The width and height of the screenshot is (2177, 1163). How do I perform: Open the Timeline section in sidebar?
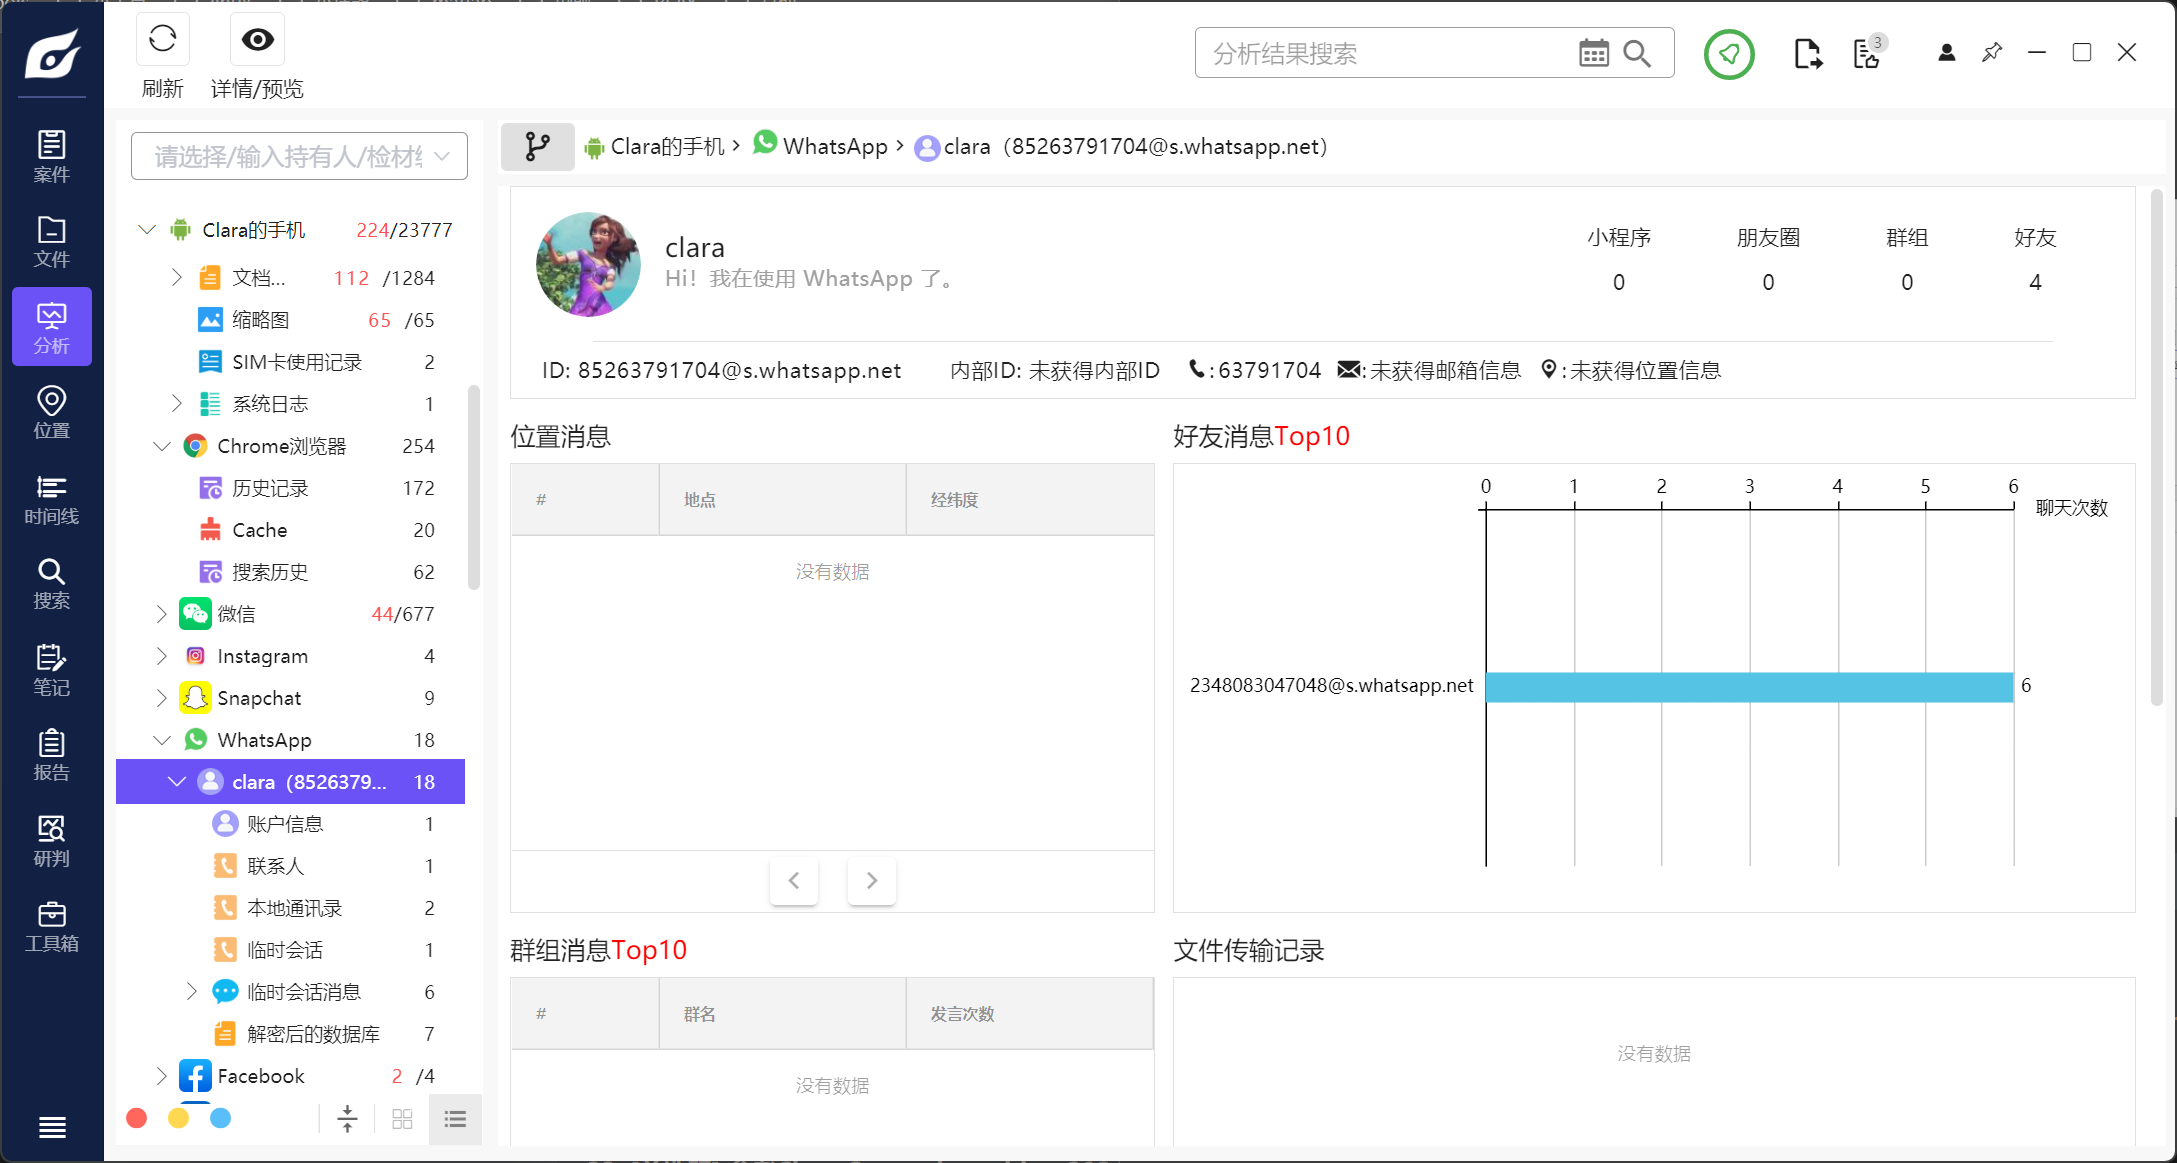pyautogui.click(x=51, y=499)
